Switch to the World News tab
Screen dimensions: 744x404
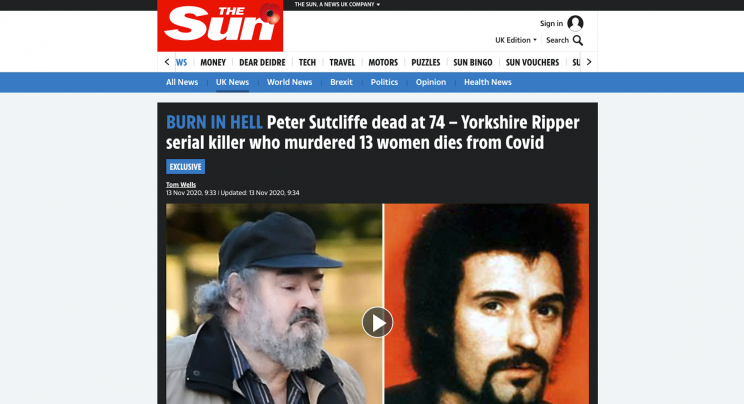click(289, 82)
